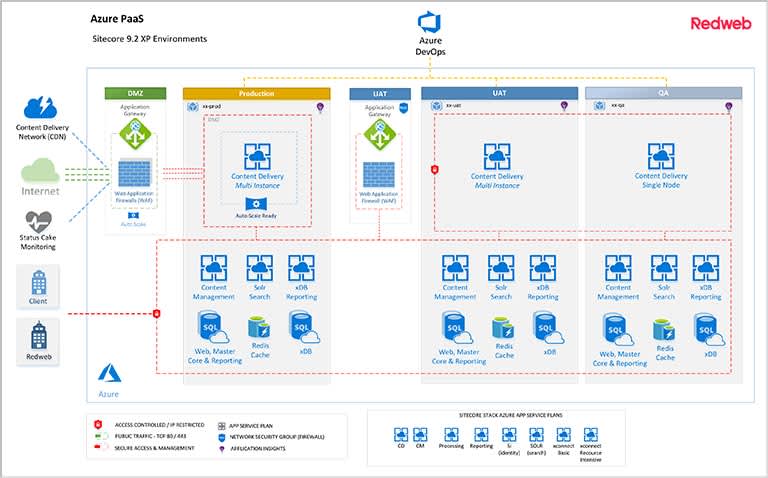The width and height of the screenshot is (768, 478).
Task: Click the Public Traffic TCP 80/443 legend symbol
Action: point(101,436)
